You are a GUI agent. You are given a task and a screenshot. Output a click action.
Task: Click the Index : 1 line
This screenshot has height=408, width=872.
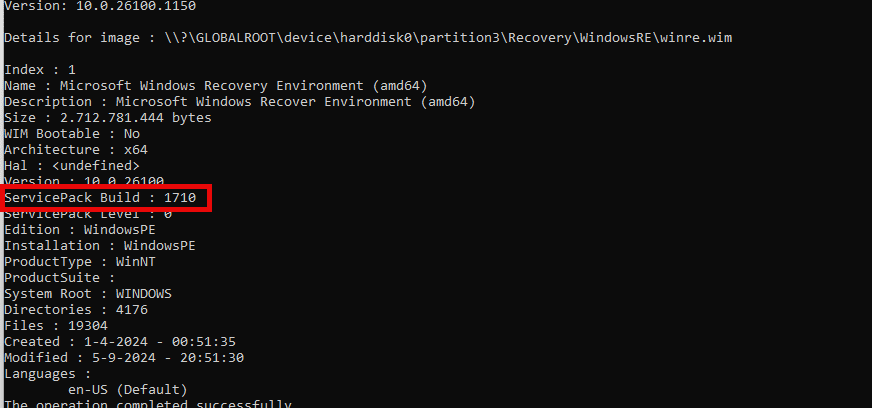(40, 70)
